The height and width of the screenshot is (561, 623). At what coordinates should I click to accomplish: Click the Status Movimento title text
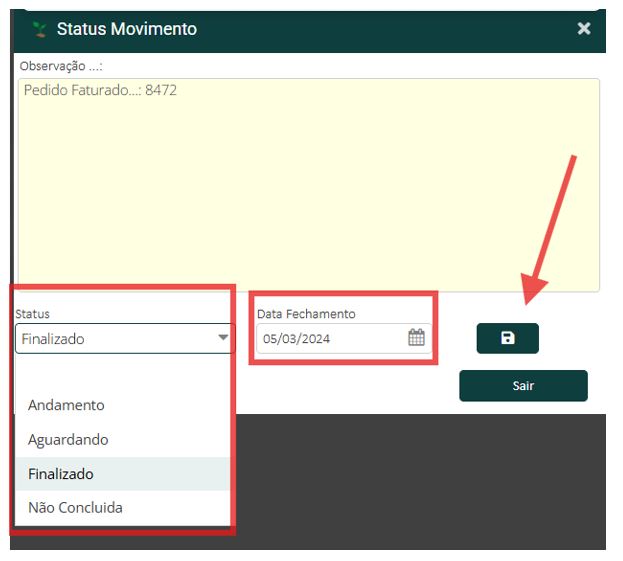(126, 29)
